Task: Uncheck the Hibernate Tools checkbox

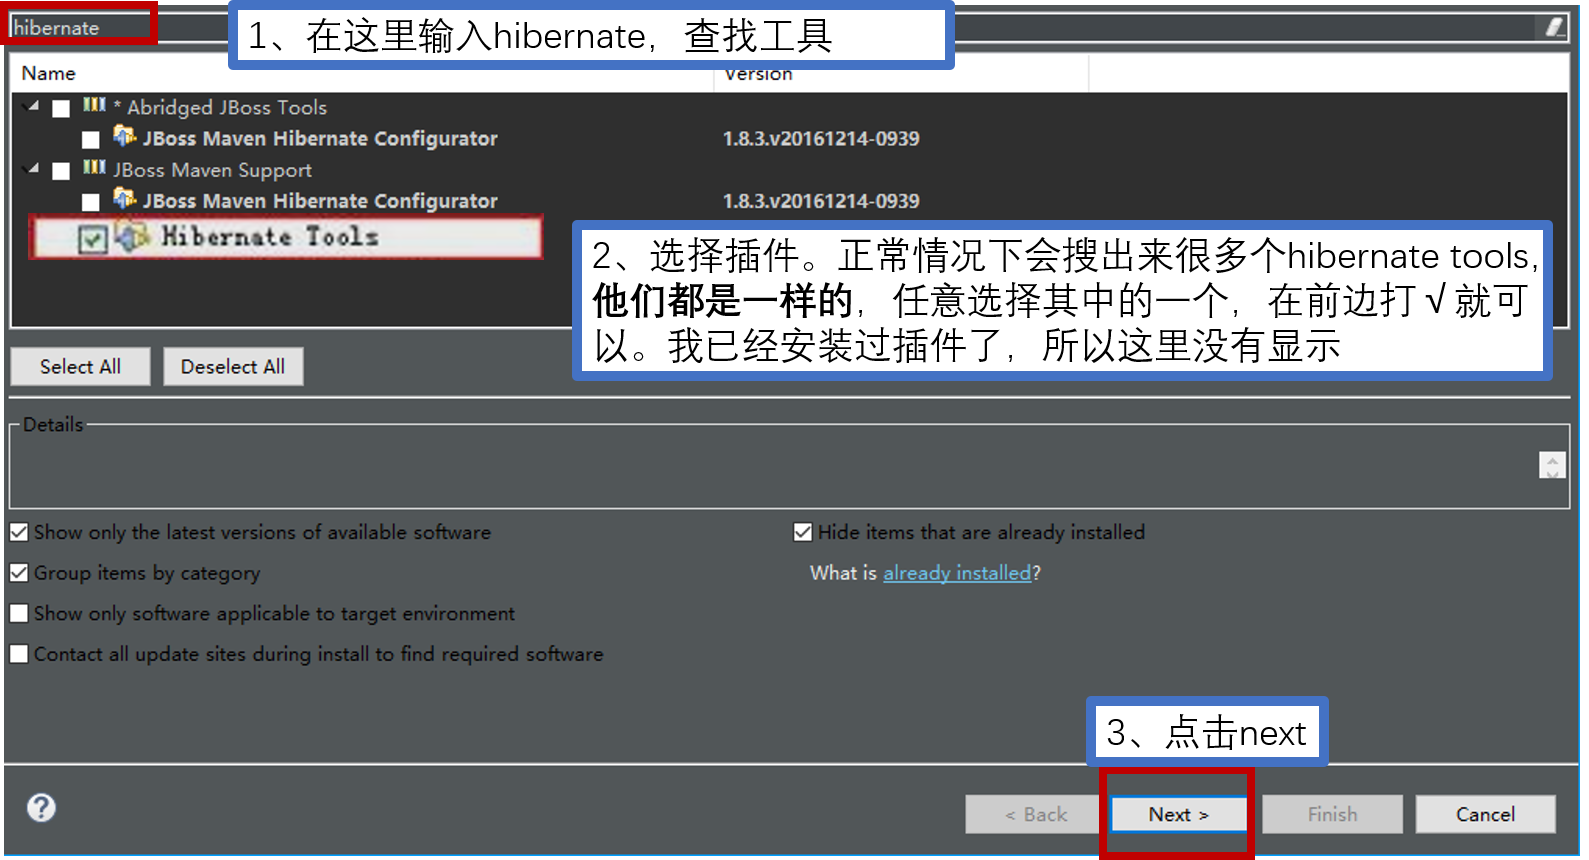Action: (x=92, y=239)
